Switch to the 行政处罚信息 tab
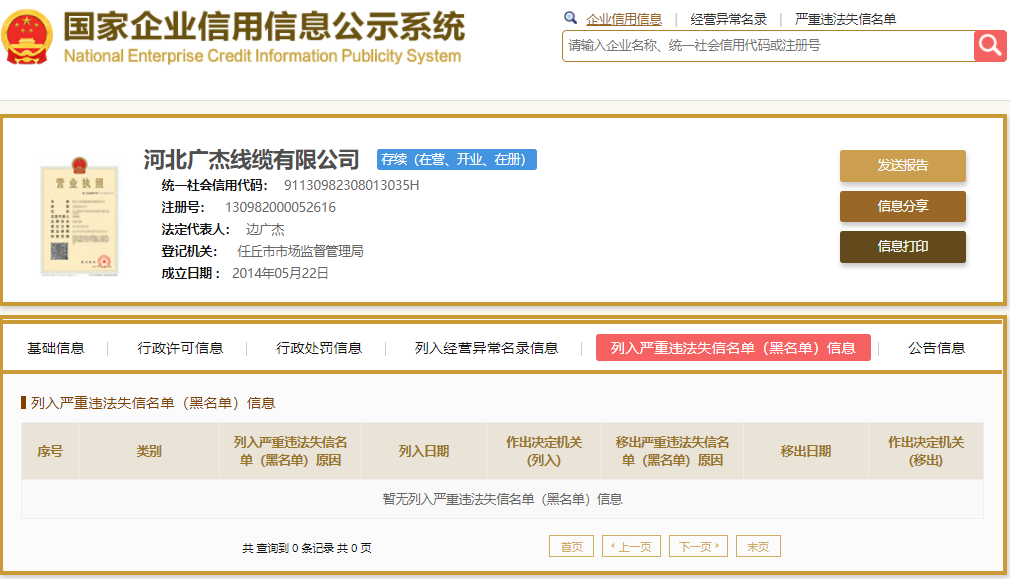1010x579 pixels. pyautogui.click(x=319, y=348)
